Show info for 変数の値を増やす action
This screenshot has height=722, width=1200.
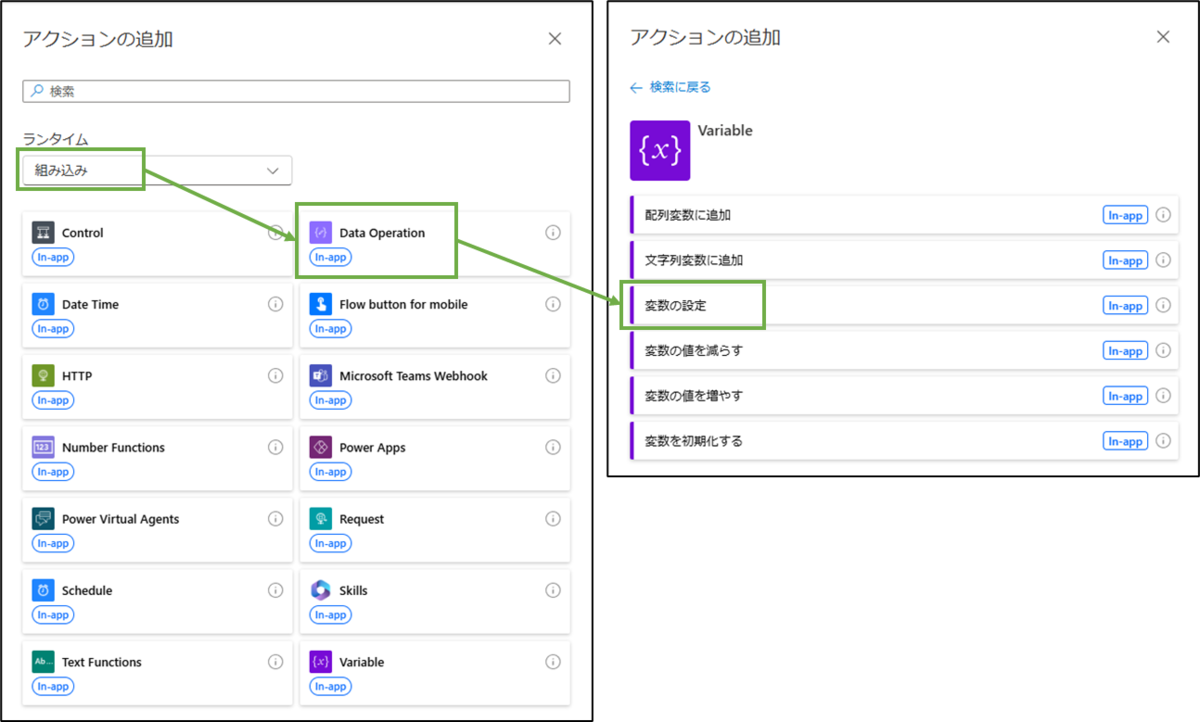[x=1163, y=396]
